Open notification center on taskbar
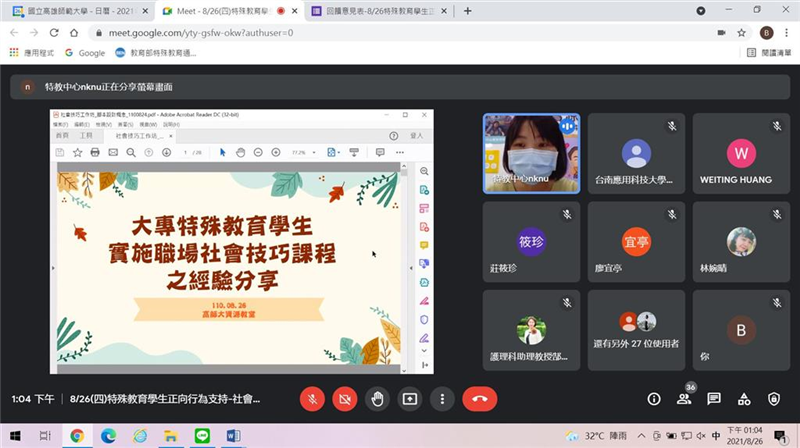 tap(780, 436)
